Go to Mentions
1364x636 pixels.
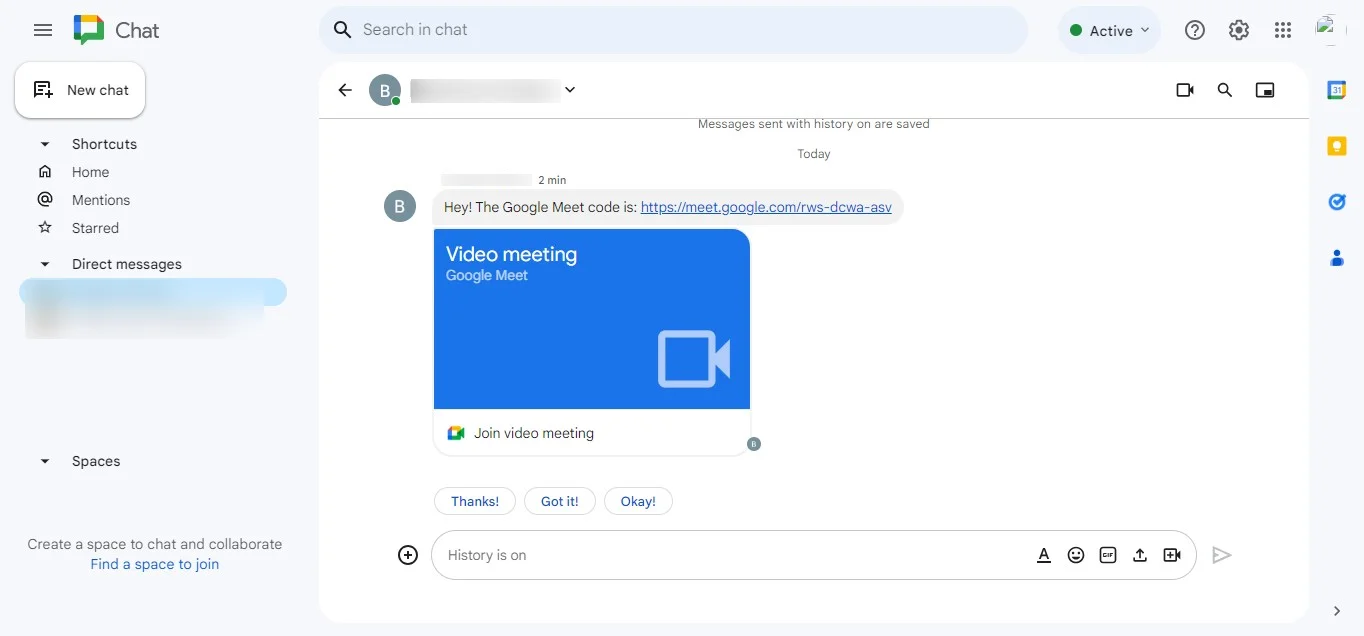tap(100, 199)
